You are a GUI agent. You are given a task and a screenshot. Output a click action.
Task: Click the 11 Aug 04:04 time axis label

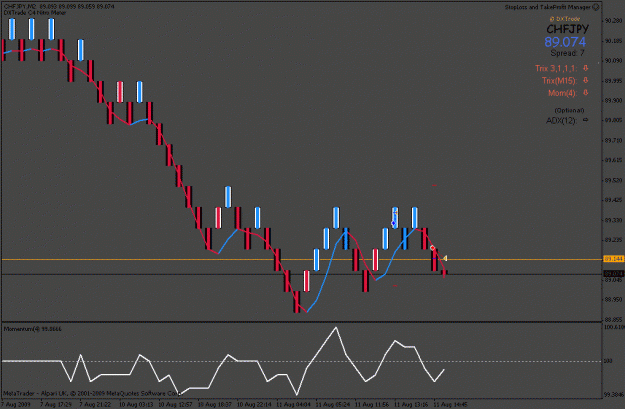click(x=293, y=405)
